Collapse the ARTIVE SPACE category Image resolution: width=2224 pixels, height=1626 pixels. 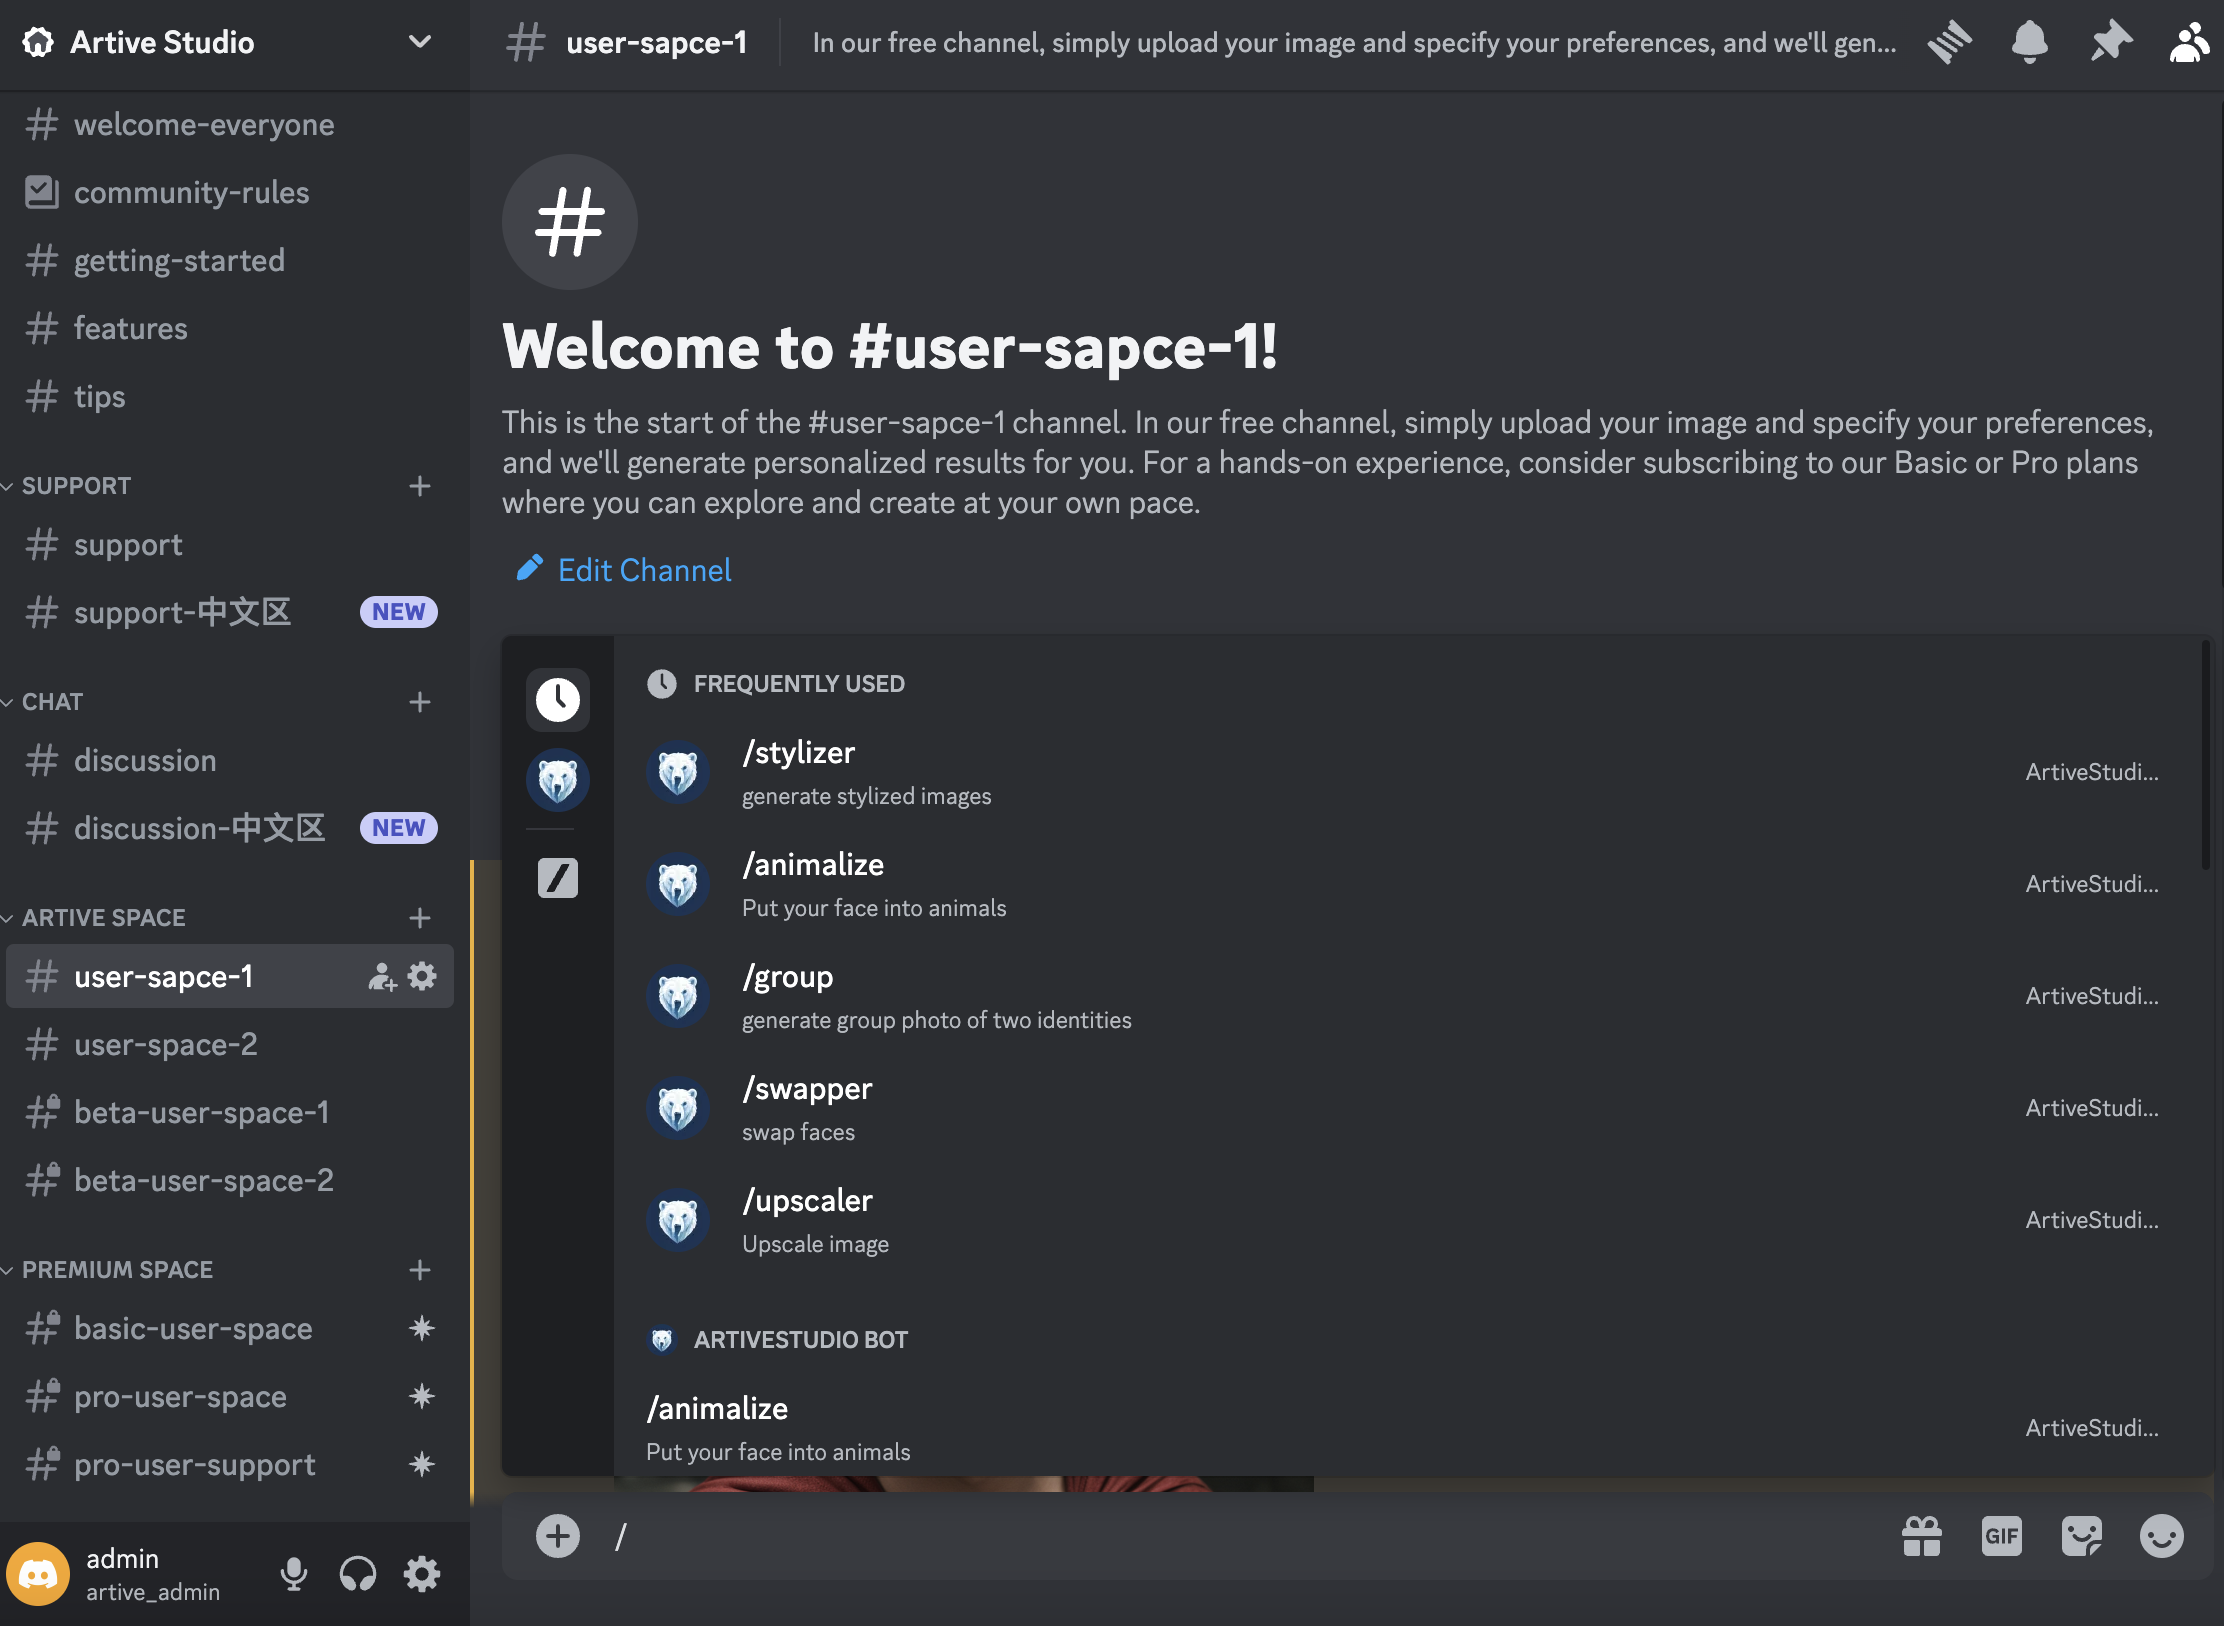[x=103, y=918]
